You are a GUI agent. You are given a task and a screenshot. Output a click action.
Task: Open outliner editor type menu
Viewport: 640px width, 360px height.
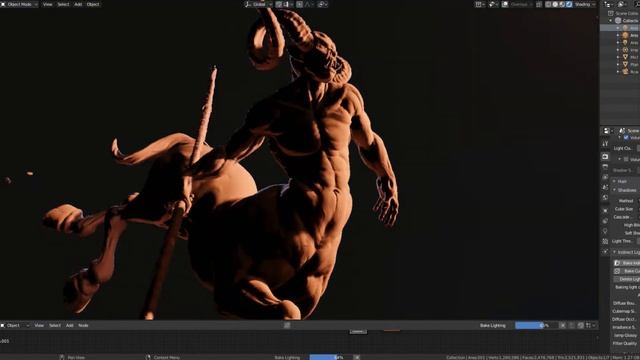click(x=609, y=4)
